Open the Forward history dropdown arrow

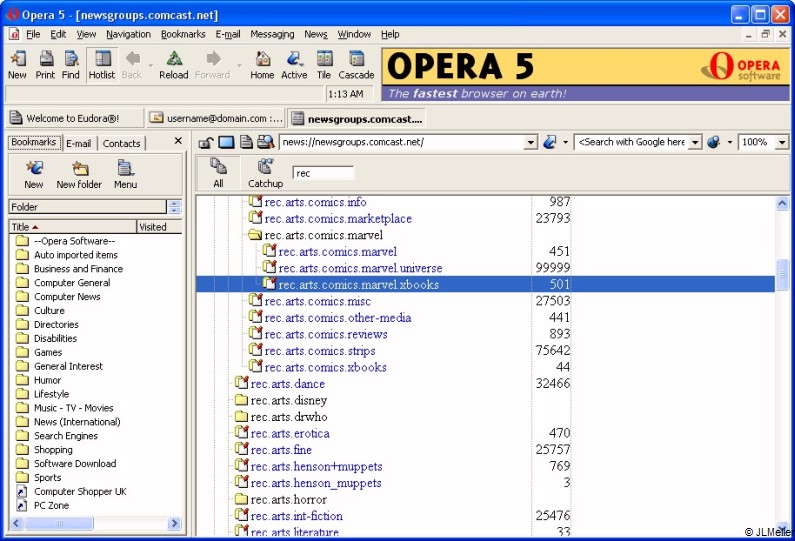[x=239, y=65]
